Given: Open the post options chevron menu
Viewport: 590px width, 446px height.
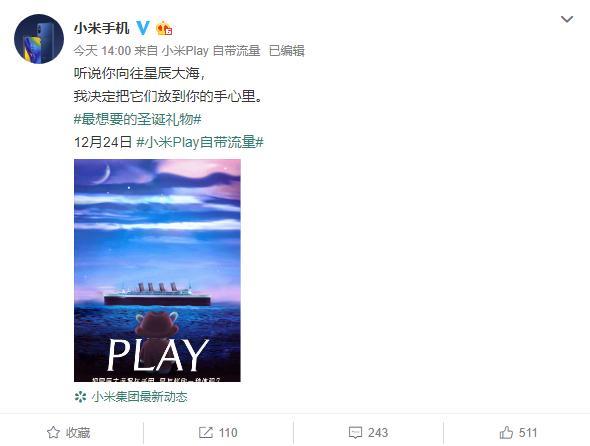Looking at the screenshot, I should (x=567, y=19).
